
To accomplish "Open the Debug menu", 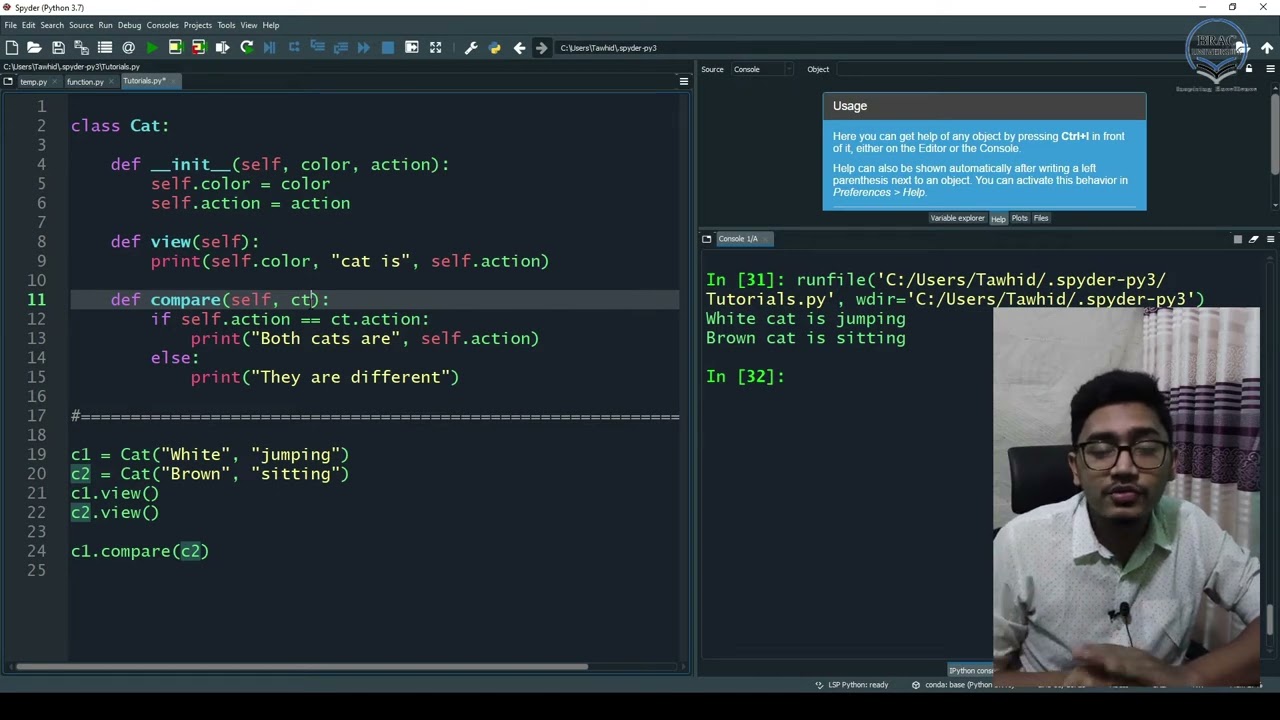I will pos(129,25).
